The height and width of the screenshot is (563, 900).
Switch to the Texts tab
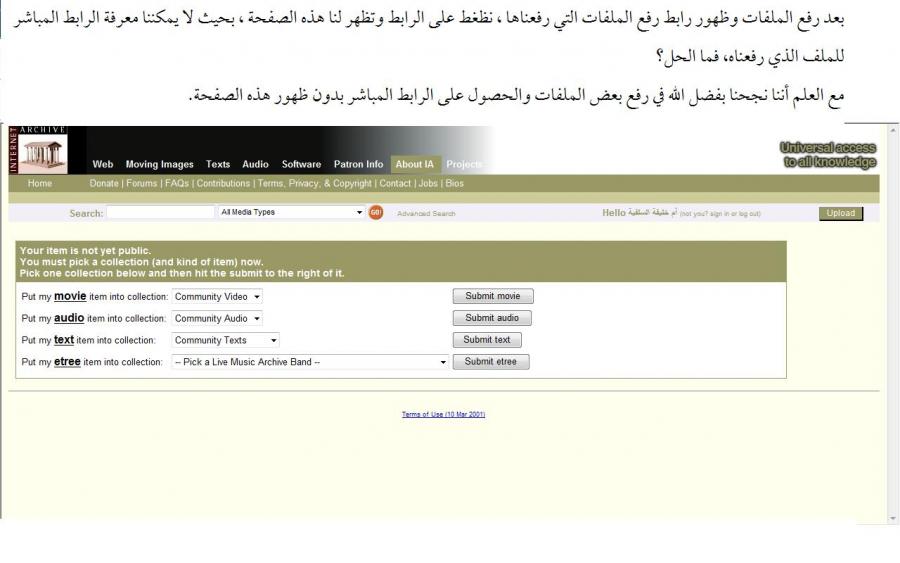coord(218,164)
